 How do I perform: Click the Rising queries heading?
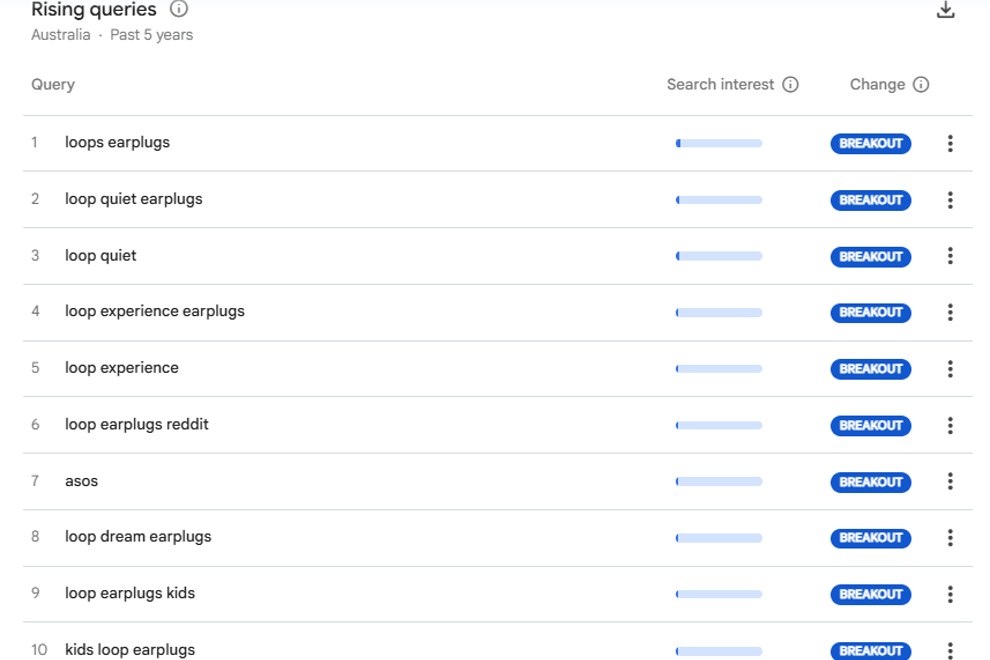(x=93, y=9)
